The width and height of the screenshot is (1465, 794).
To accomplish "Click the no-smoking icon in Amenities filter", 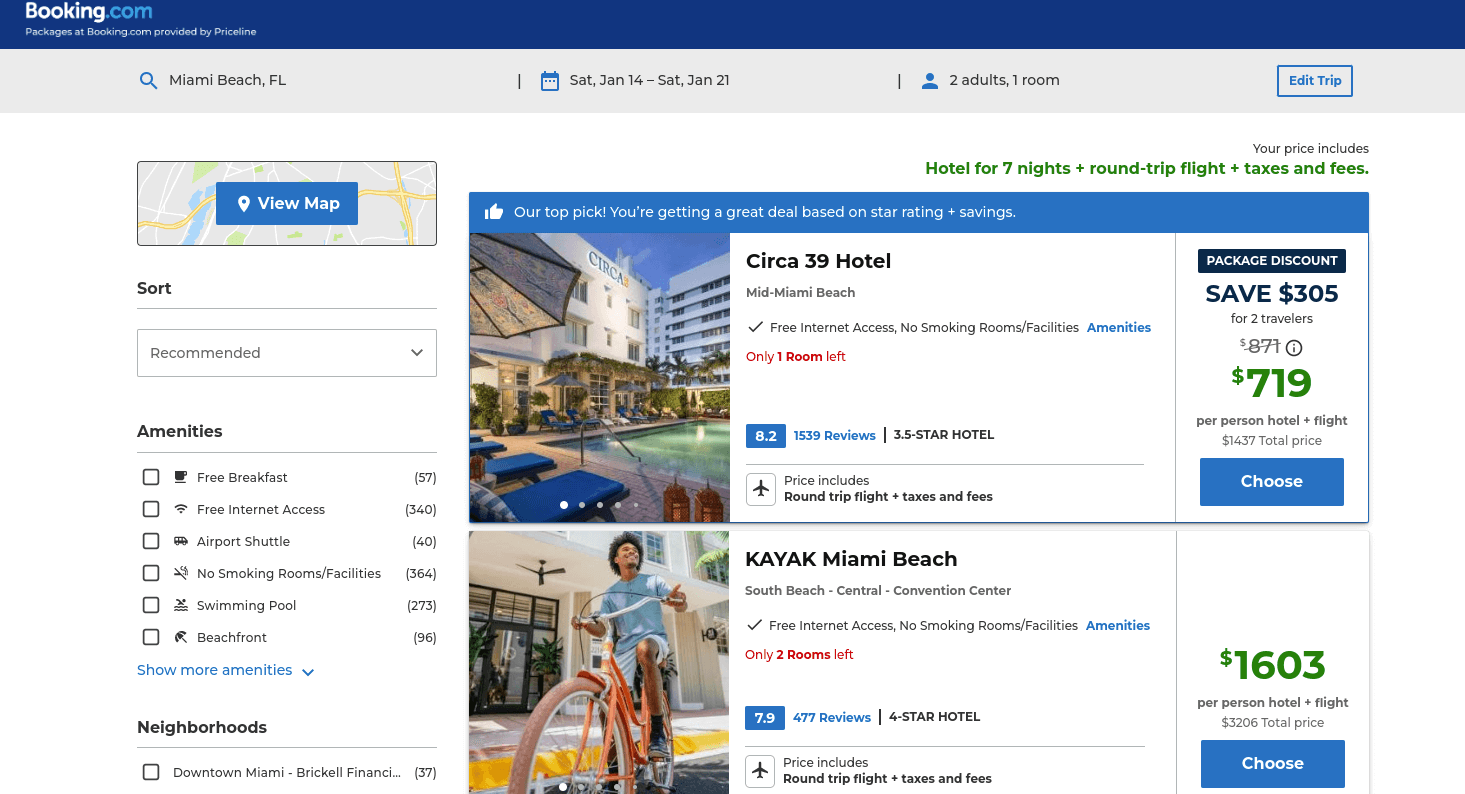I will (x=181, y=574).
